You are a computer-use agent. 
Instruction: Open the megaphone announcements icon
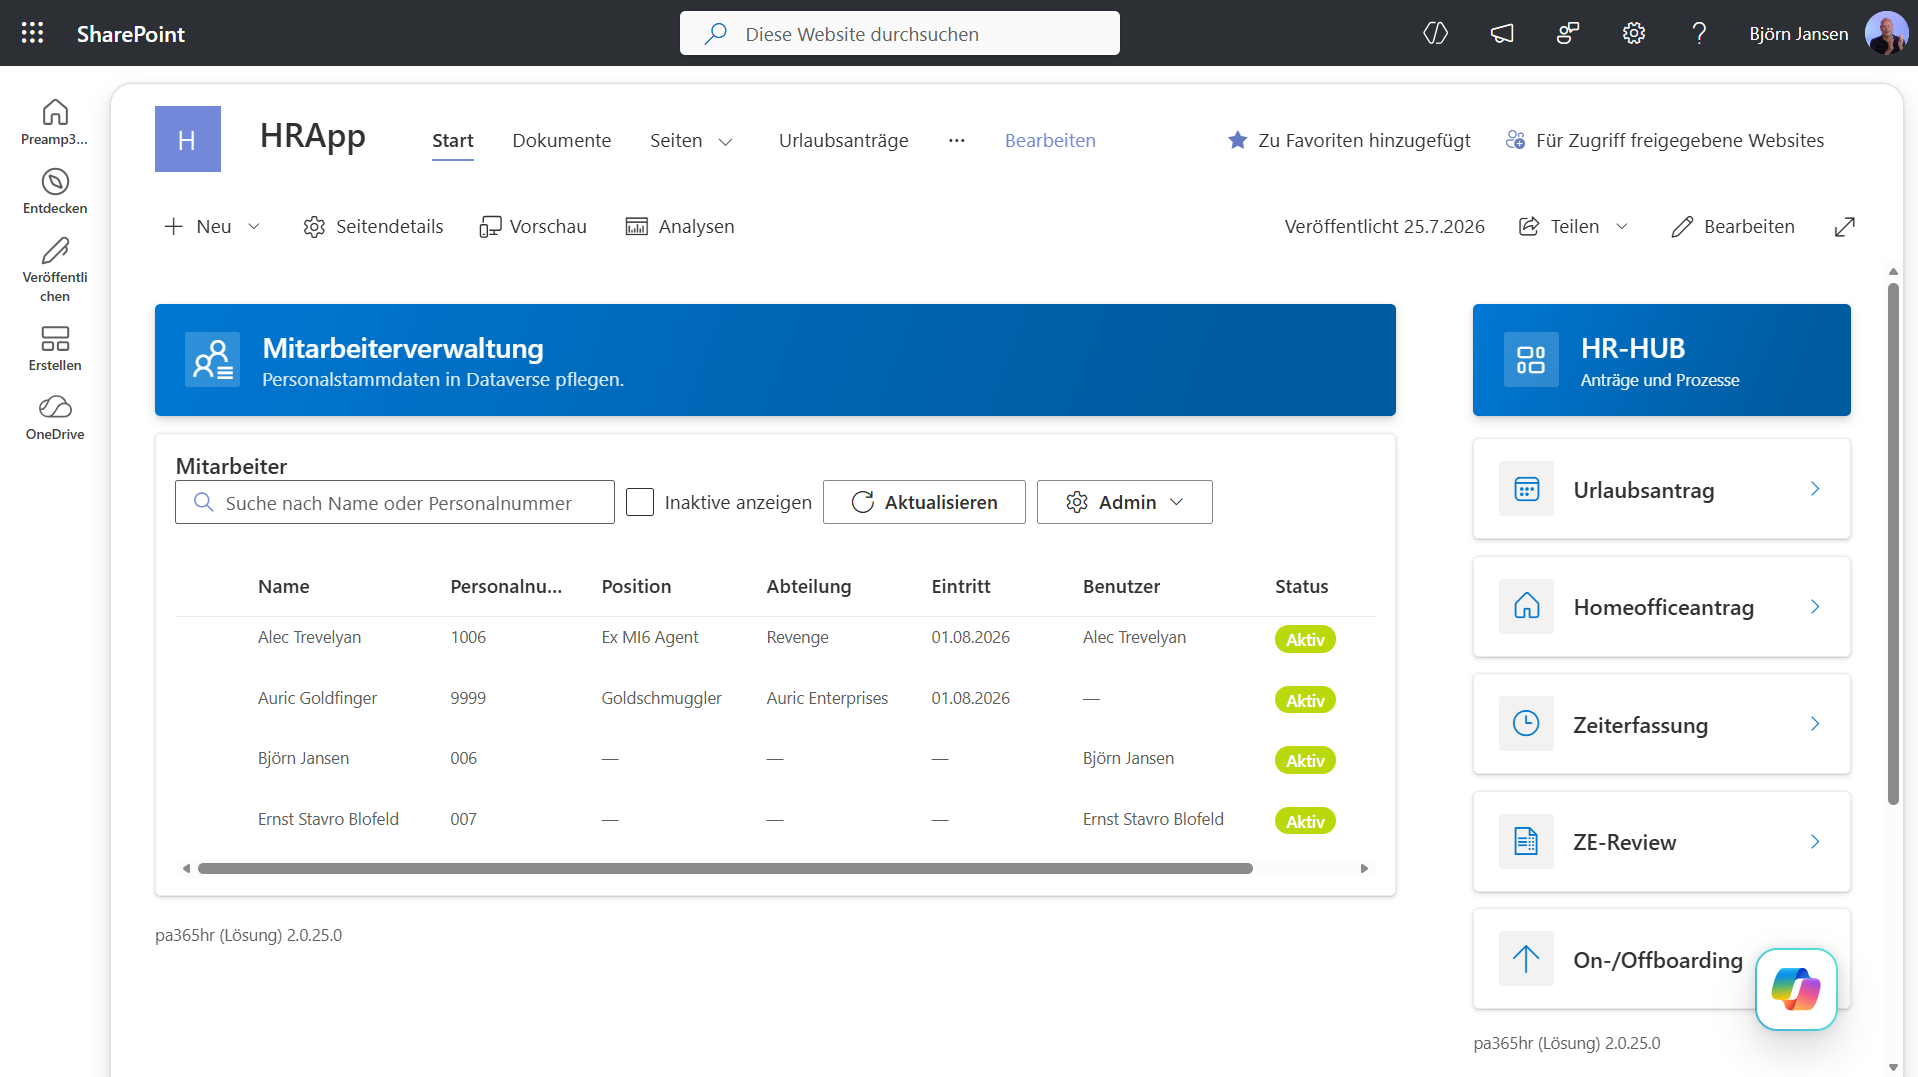point(1501,33)
